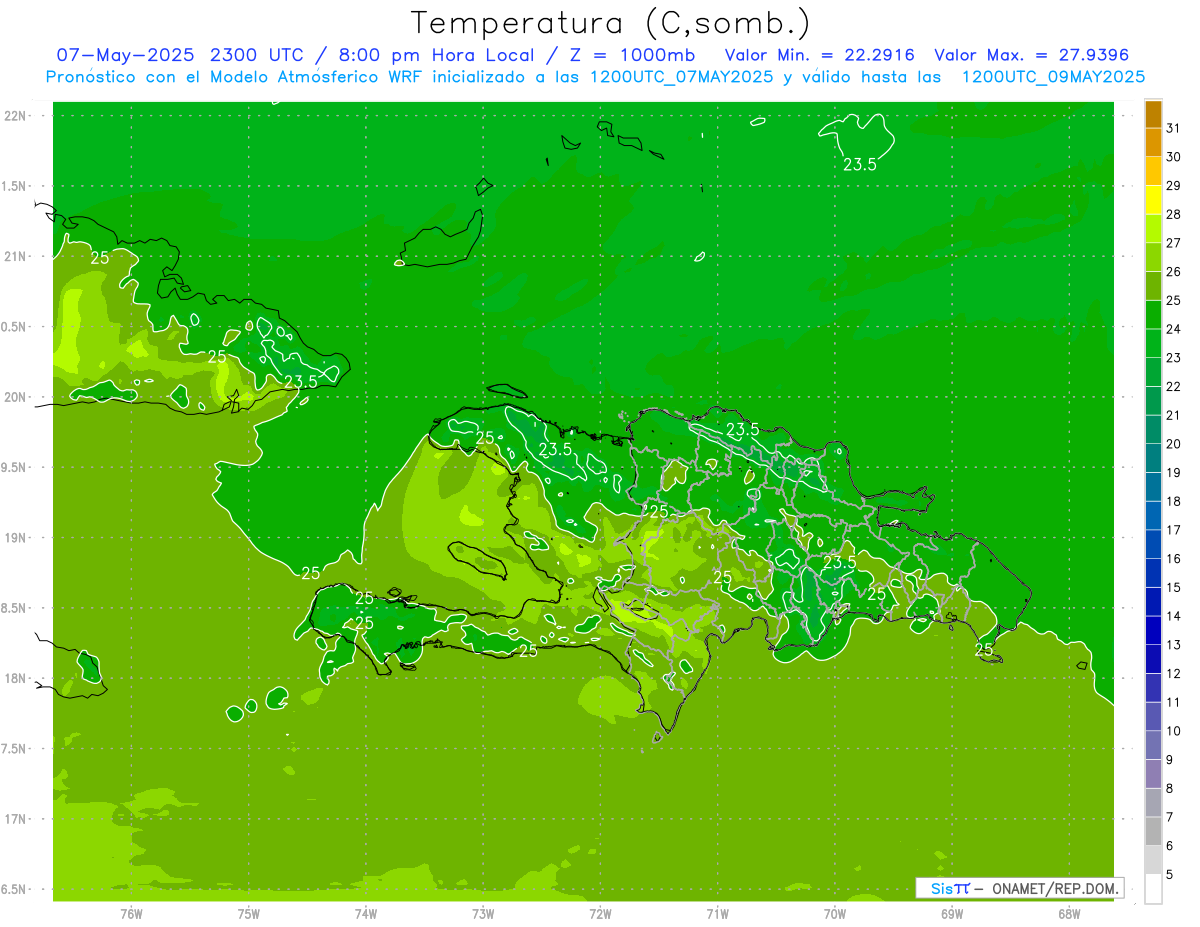This screenshot has height=927, width=1200.
Task: Click legend value "19" on the color scale
Action: (1173, 473)
